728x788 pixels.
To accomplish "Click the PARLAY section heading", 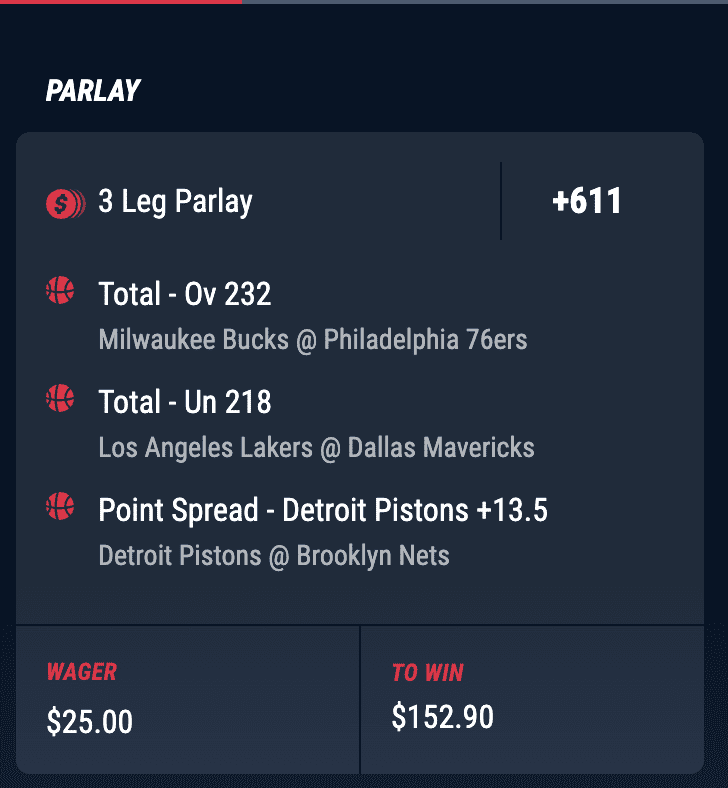I will tap(93, 91).
